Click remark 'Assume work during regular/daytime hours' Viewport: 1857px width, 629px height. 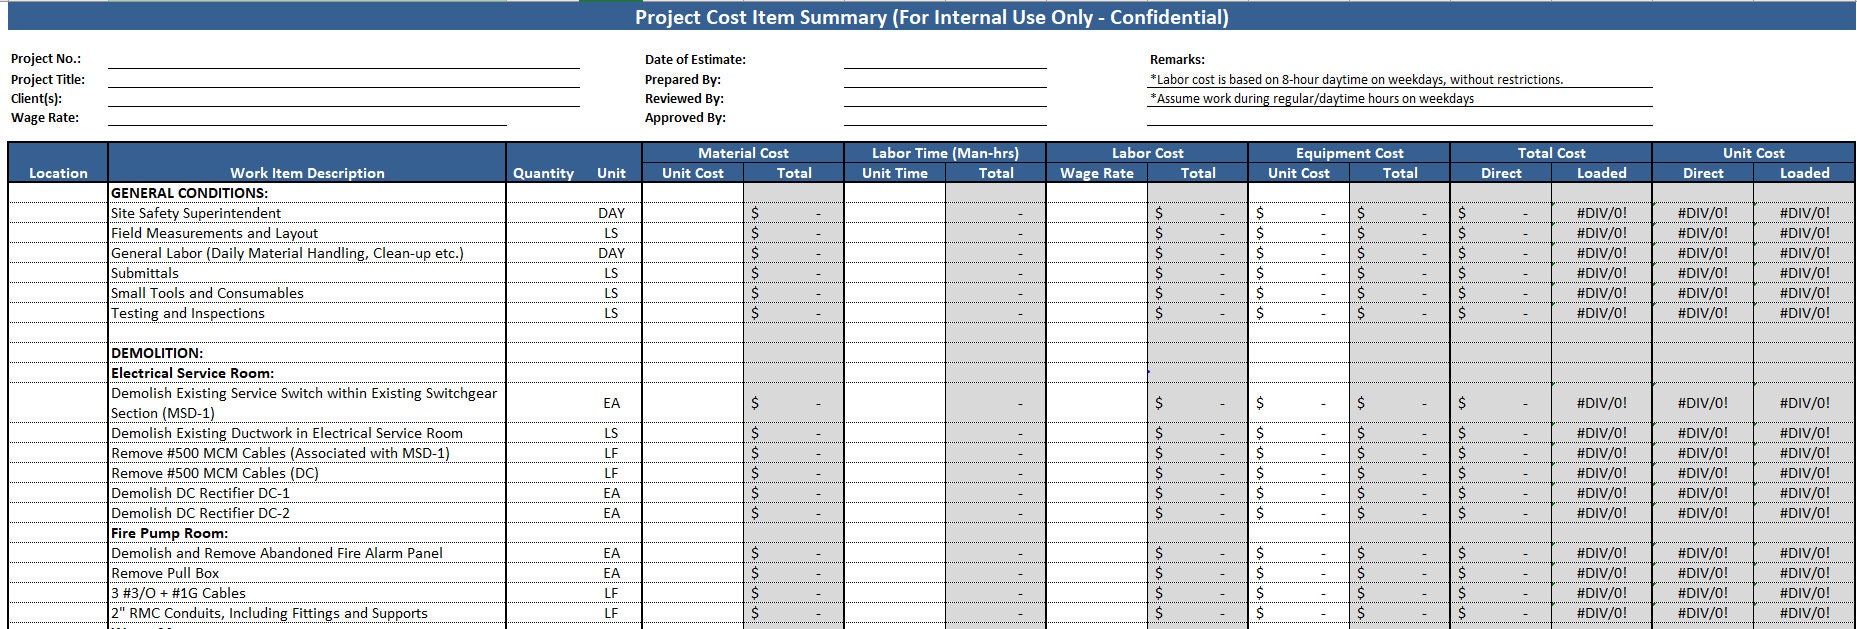tap(1312, 98)
